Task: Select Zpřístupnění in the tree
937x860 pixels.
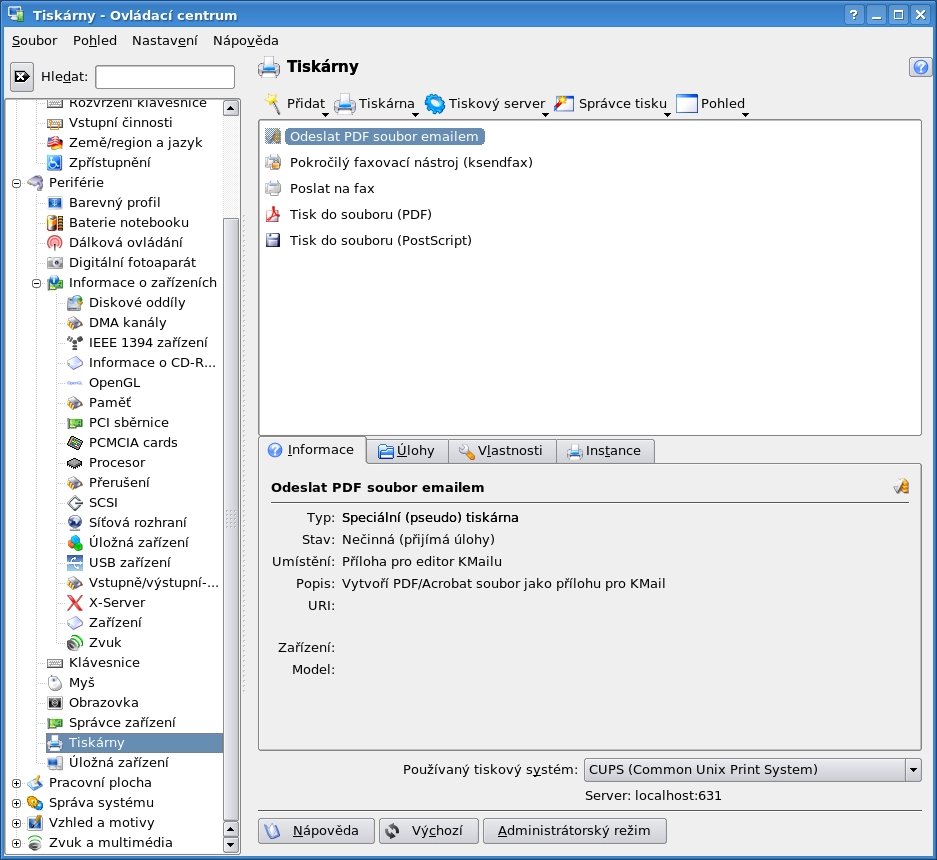Action: click(109, 163)
